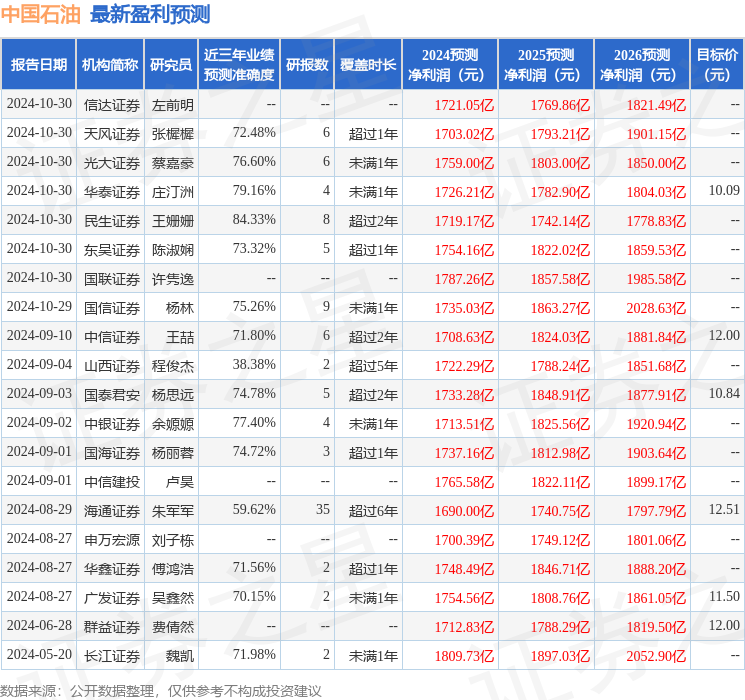Click the 国联证券 institution cell
The height and width of the screenshot is (700, 745).
coord(112,279)
